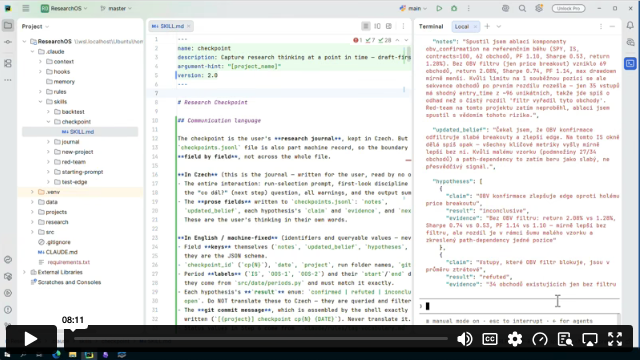Hide the Terminal tool window
This screenshot has width=640, height=360.
[612, 27]
